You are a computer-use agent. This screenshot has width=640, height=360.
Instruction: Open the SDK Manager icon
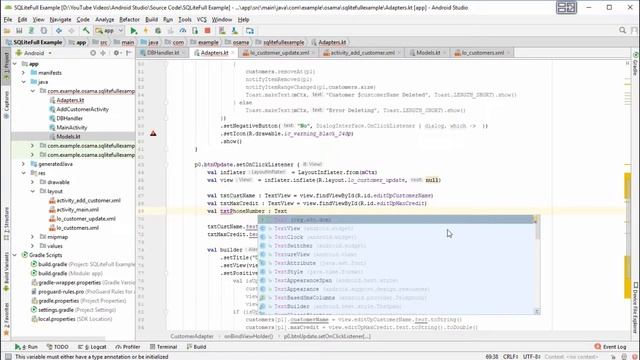click(x=235, y=31)
